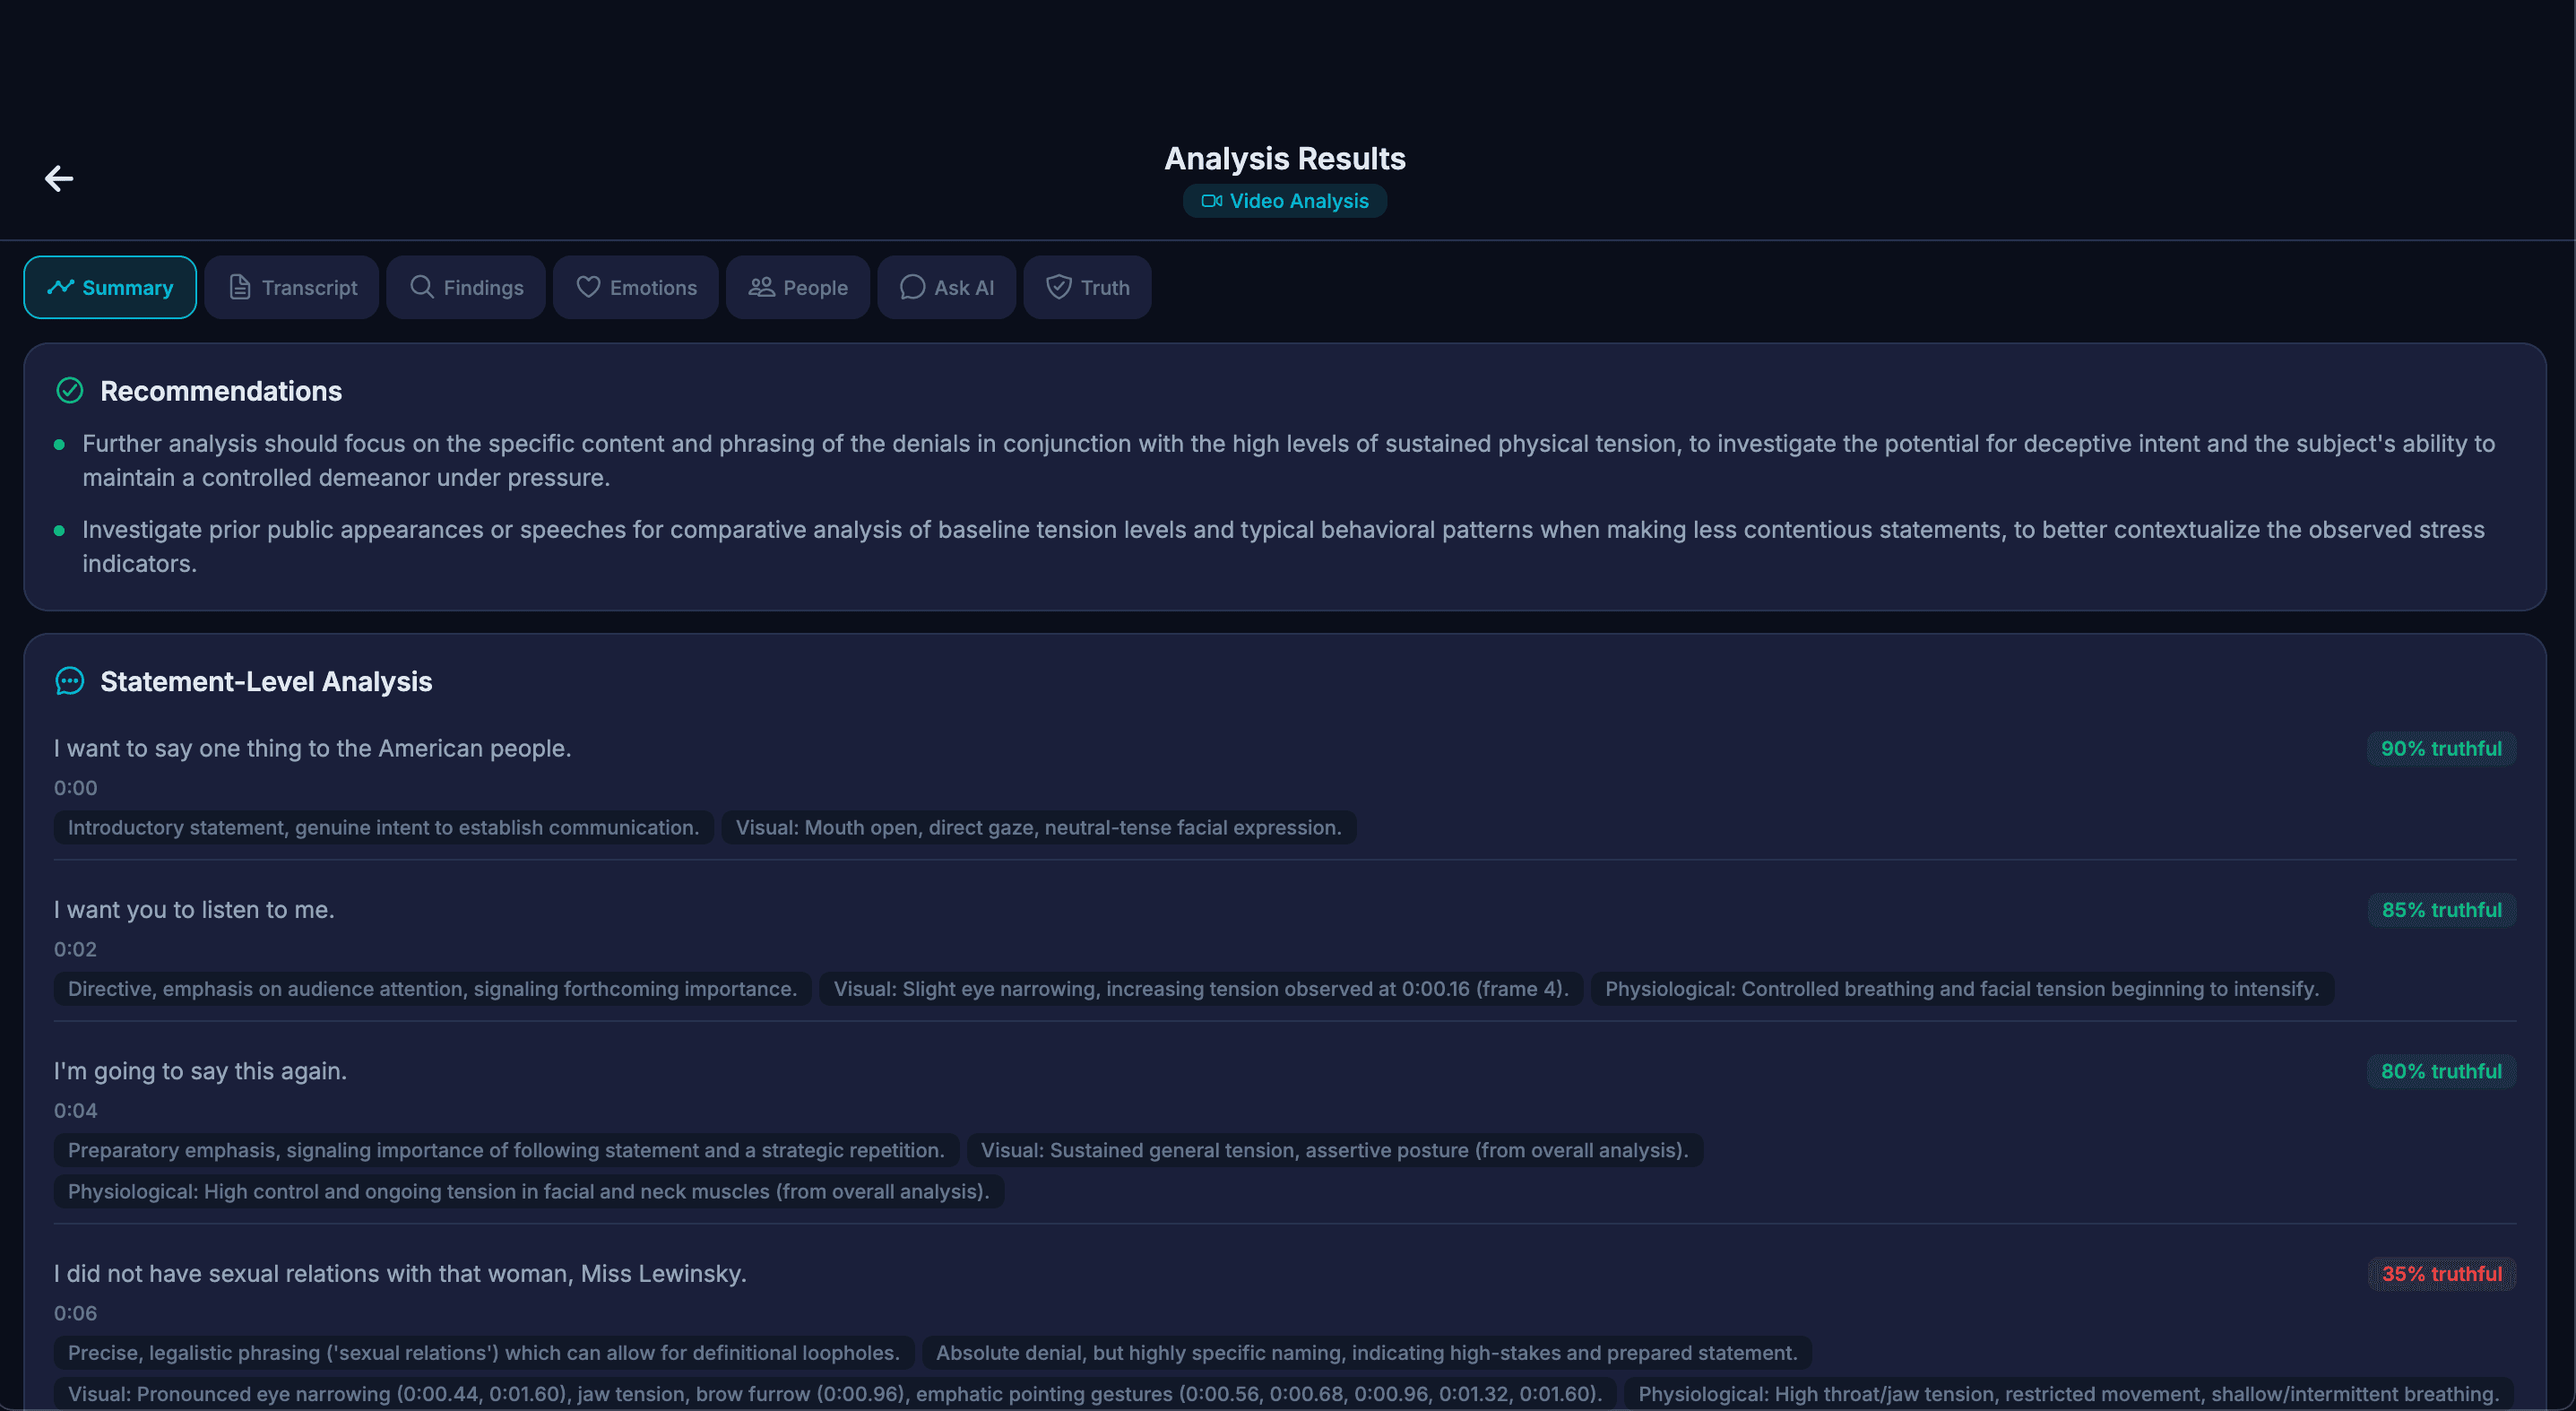Click the 'Precise, legalistic phrasing' tag chip

(483, 1352)
